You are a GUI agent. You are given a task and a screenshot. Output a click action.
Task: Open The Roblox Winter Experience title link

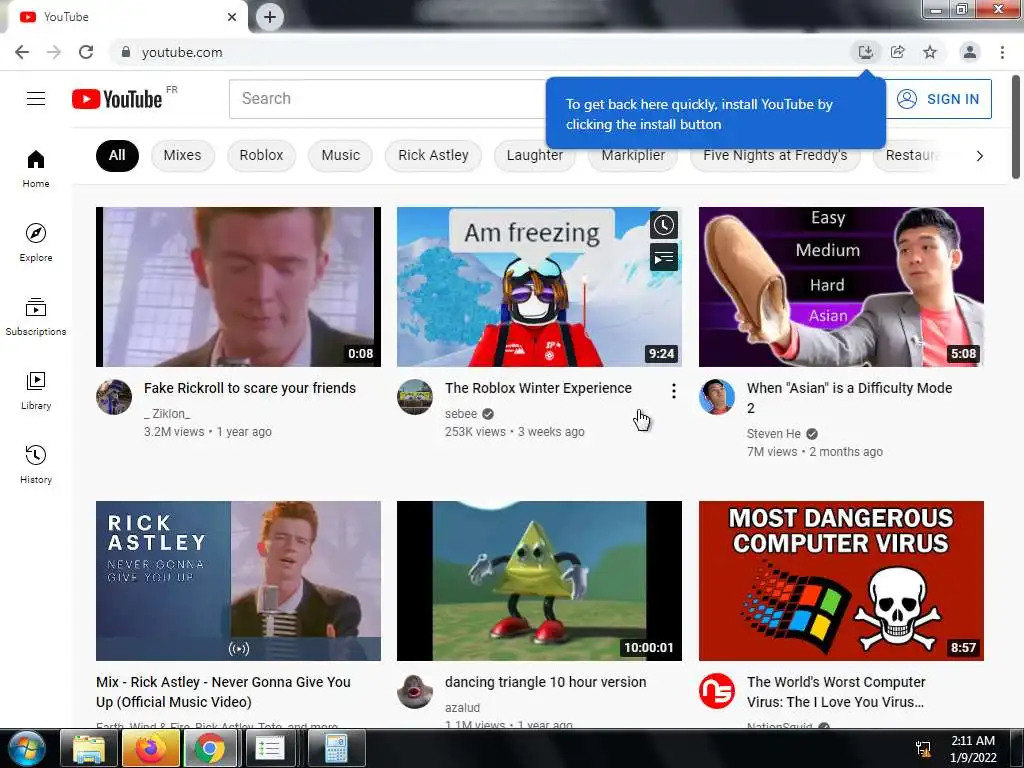pyautogui.click(x=538, y=388)
